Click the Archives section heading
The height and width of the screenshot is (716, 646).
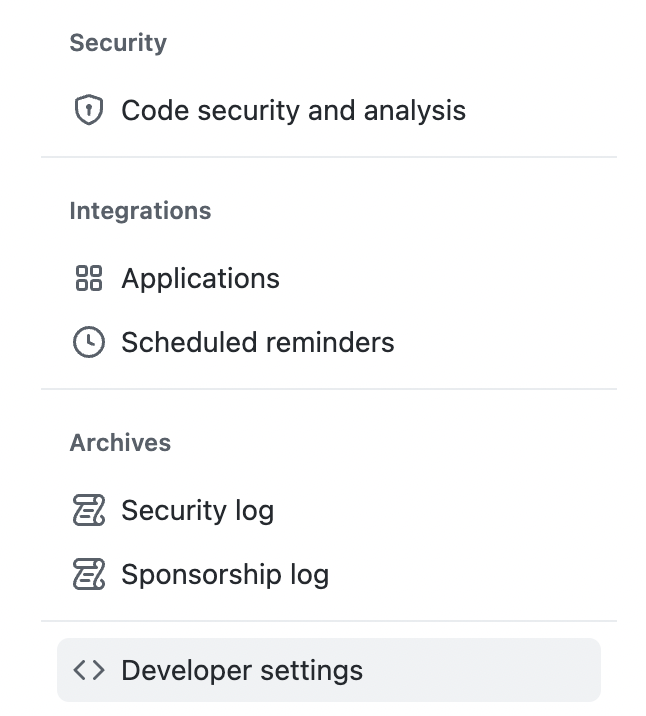(x=120, y=443)
